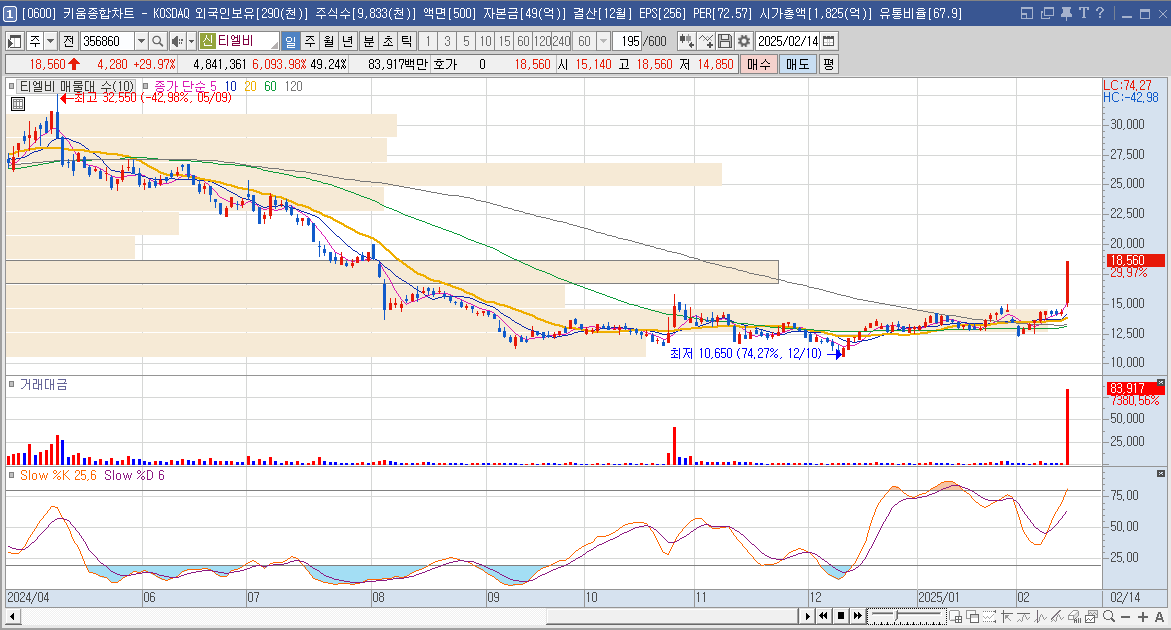Click the date field 2025/02/14
The image size is (1171, 630).
coord(788,41)
